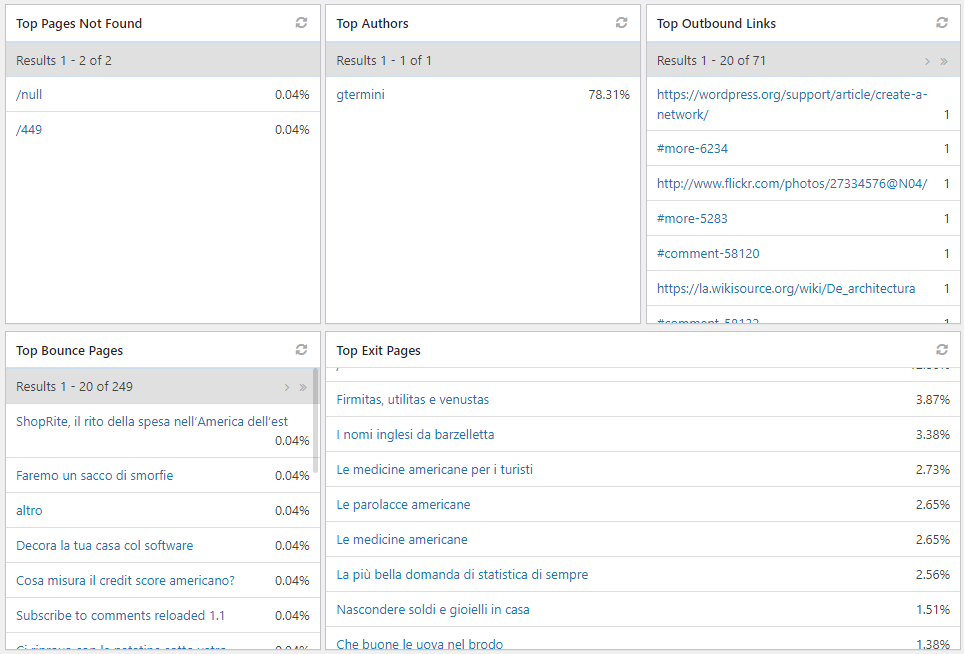Refresh the Top Exit Pages widget

(x=941, y=350)
